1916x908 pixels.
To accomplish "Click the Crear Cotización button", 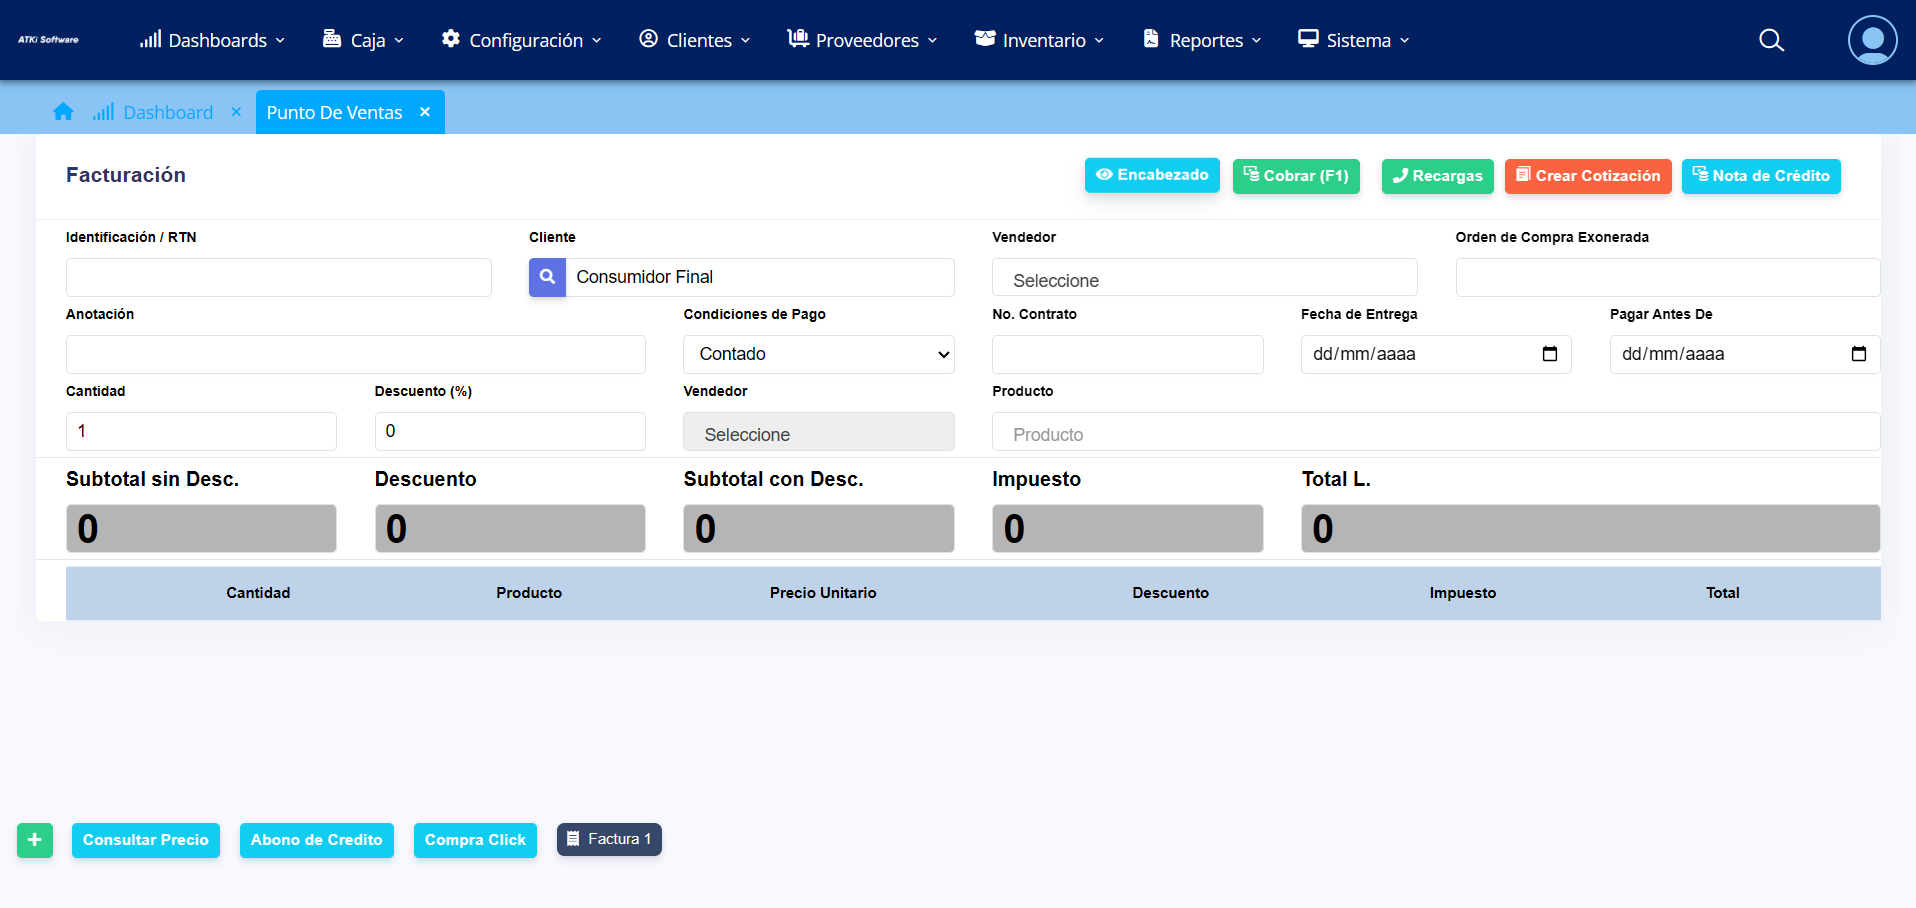I will [x=1587, y=176].
